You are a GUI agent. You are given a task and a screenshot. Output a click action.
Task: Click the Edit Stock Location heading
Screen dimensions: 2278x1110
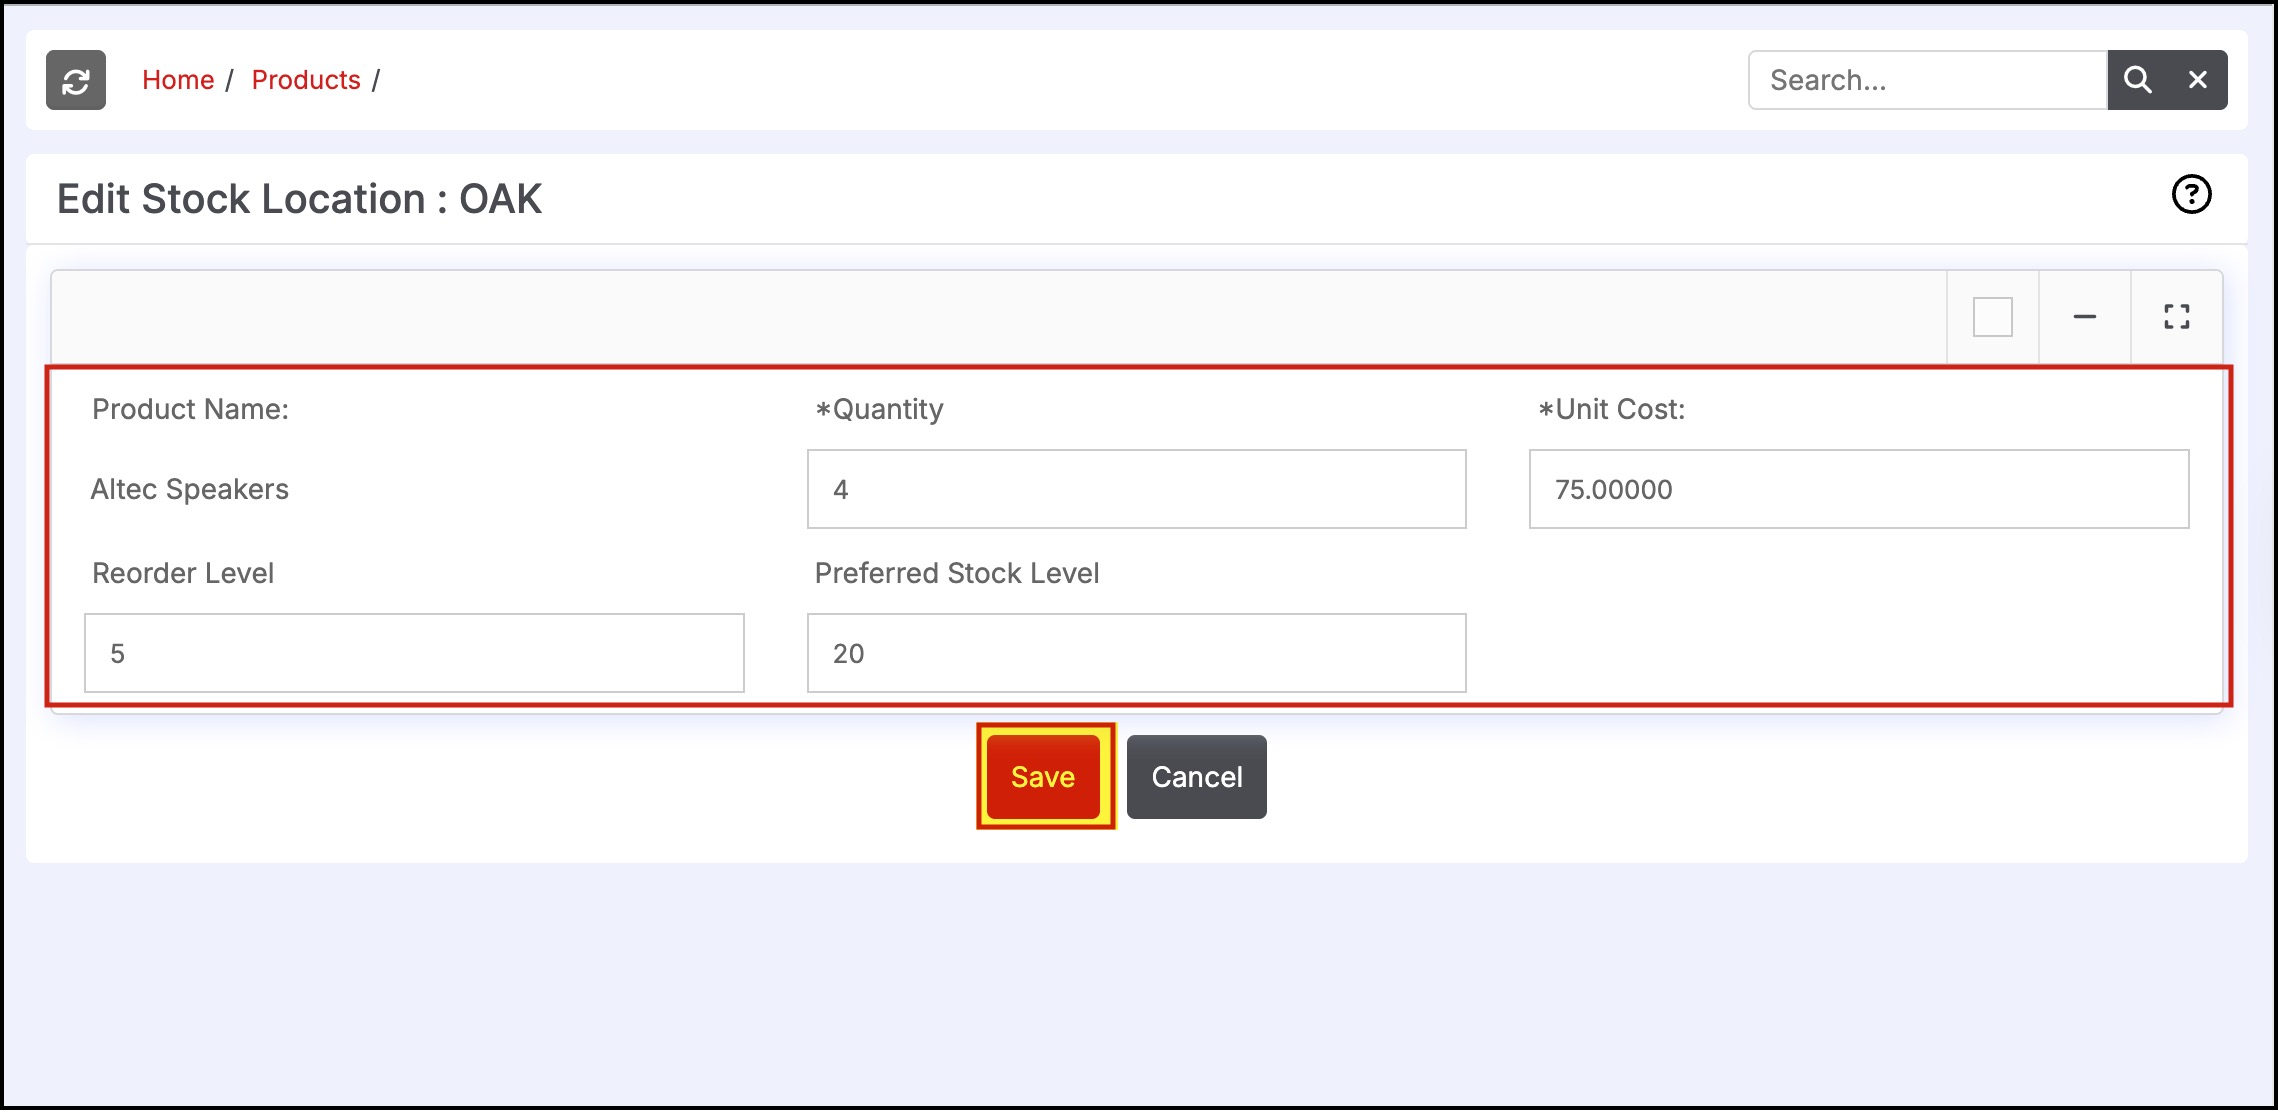coord(299,199)
